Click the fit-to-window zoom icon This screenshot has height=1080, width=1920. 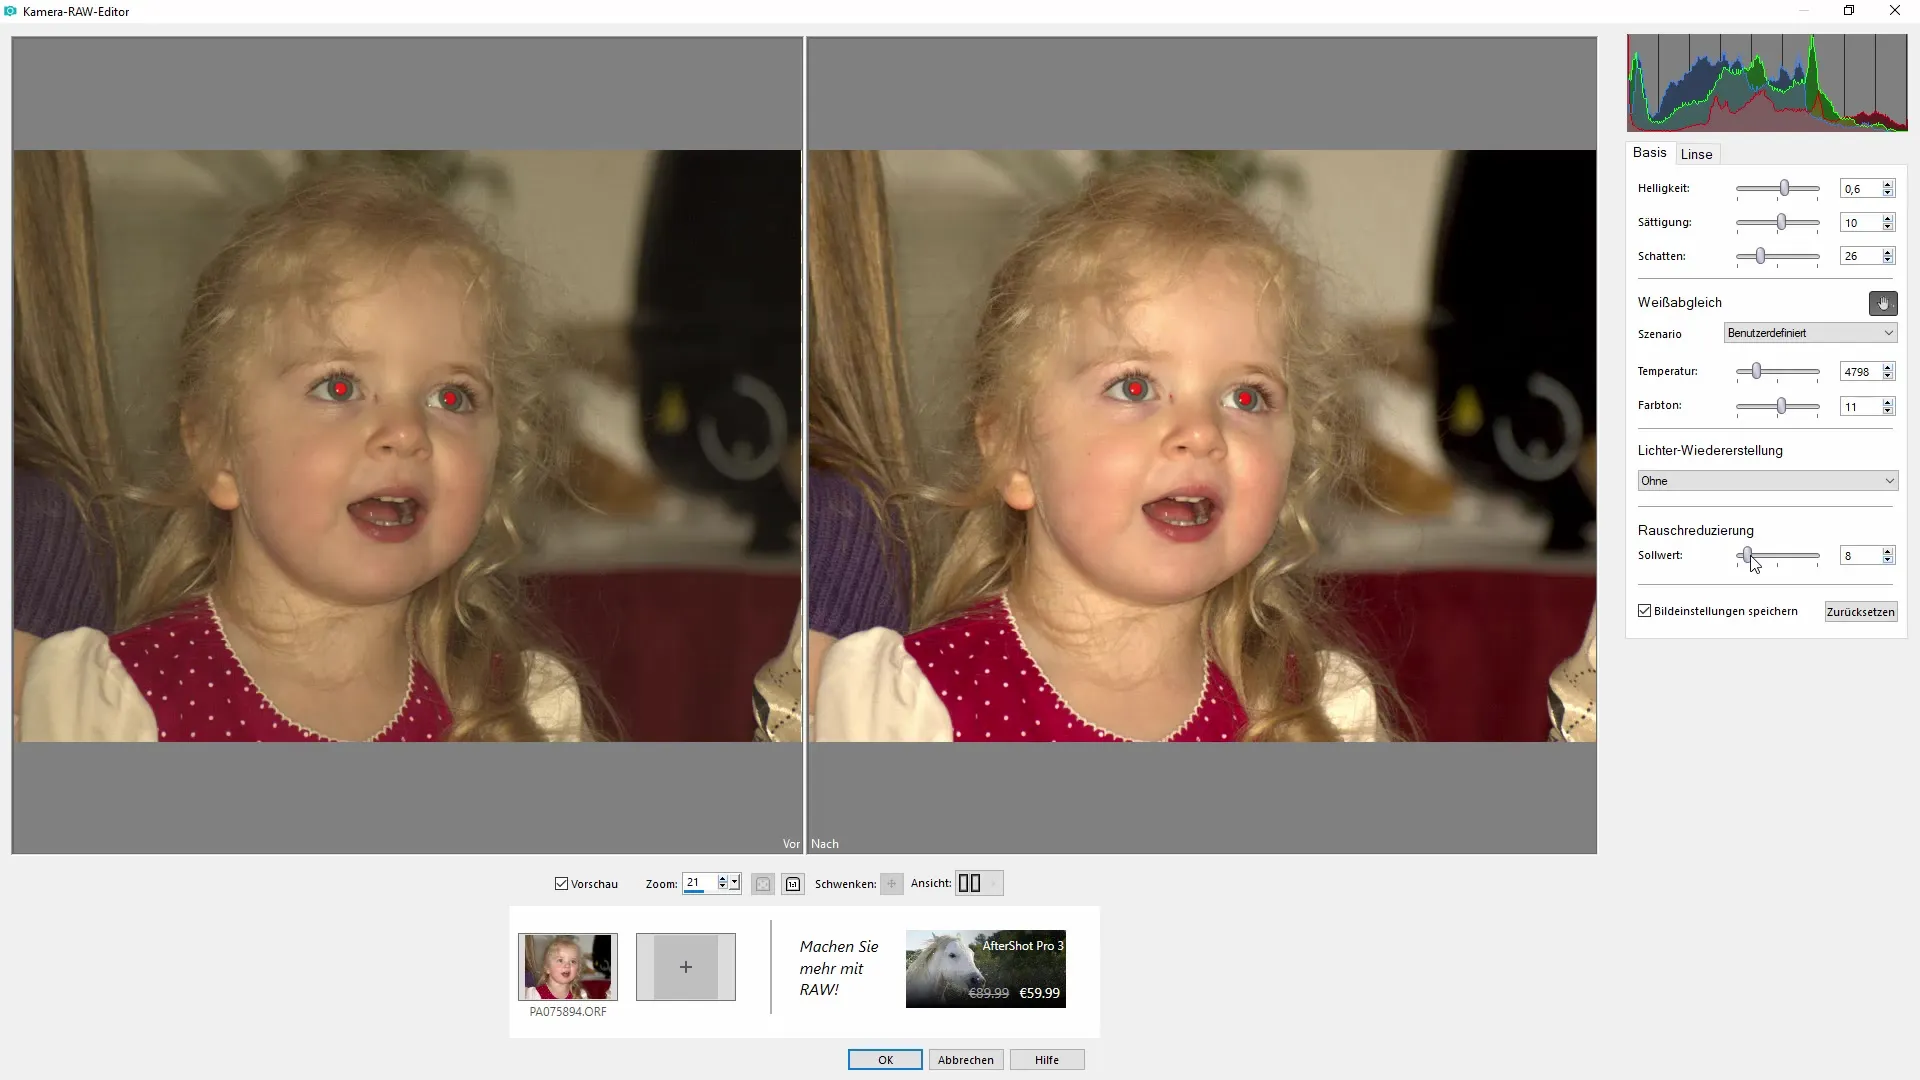click(x=763, y=884)
